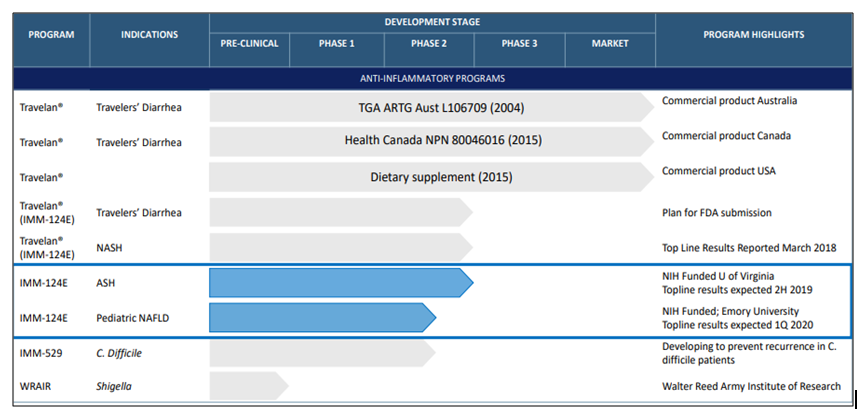Select IMM-124E in the Pediatric NAFLD row
The width and height of the screenshot is (866, 412).
click(43, 318)
